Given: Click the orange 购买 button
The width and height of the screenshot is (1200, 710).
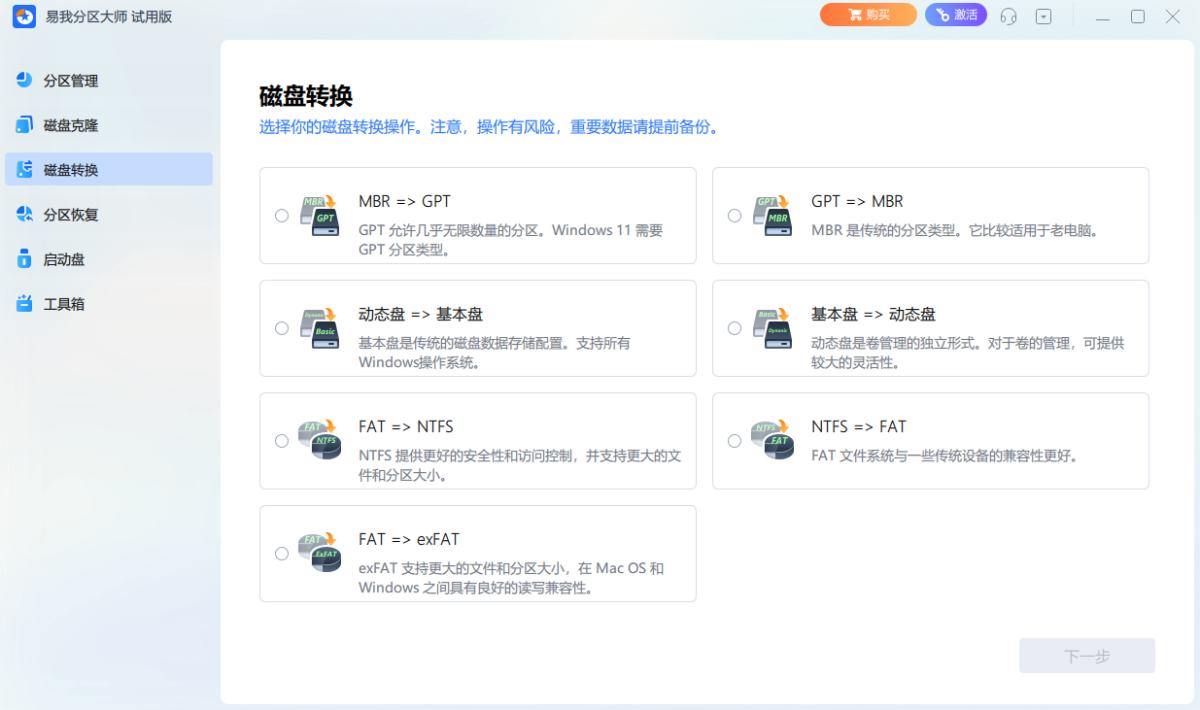Looking at the screenshot, I should point(868,15).
